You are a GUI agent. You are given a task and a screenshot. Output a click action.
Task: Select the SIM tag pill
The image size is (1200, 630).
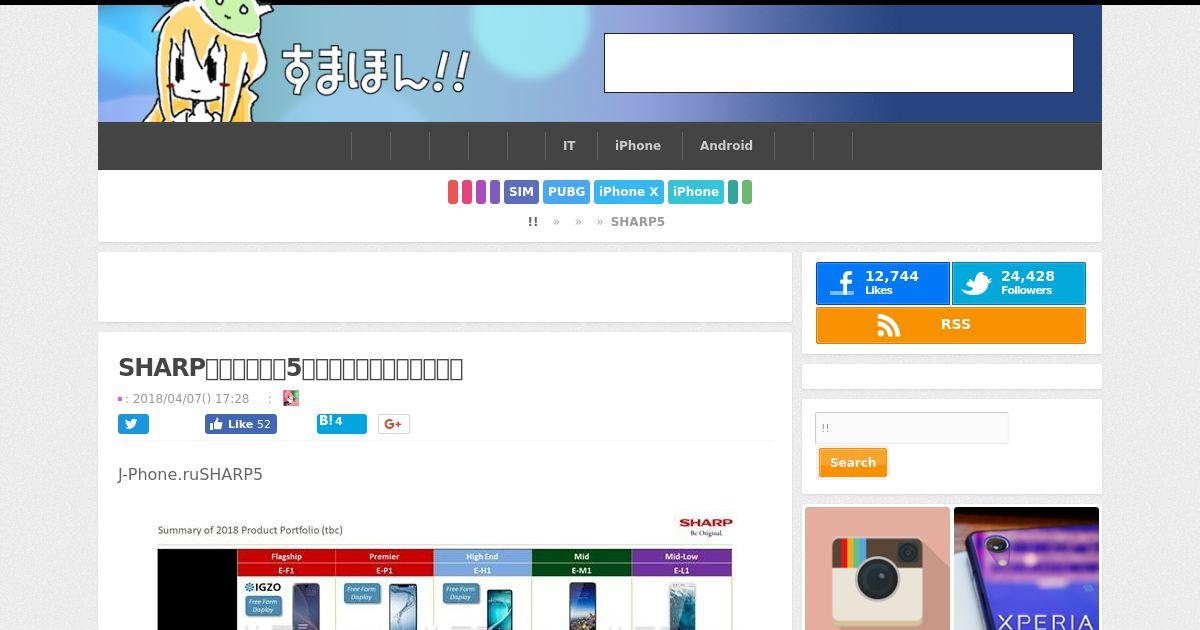pyautogui.click(x=521, y=192)
